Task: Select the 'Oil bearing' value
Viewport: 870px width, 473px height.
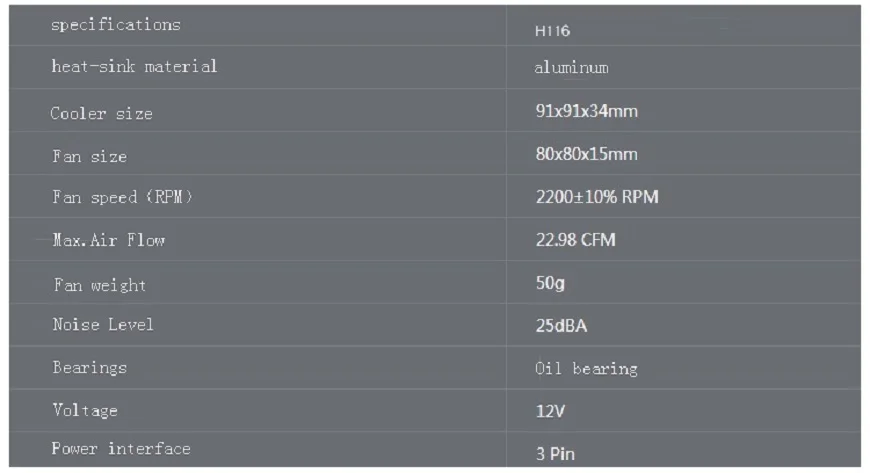Action: pyautogui.click(x=586, y=369)
